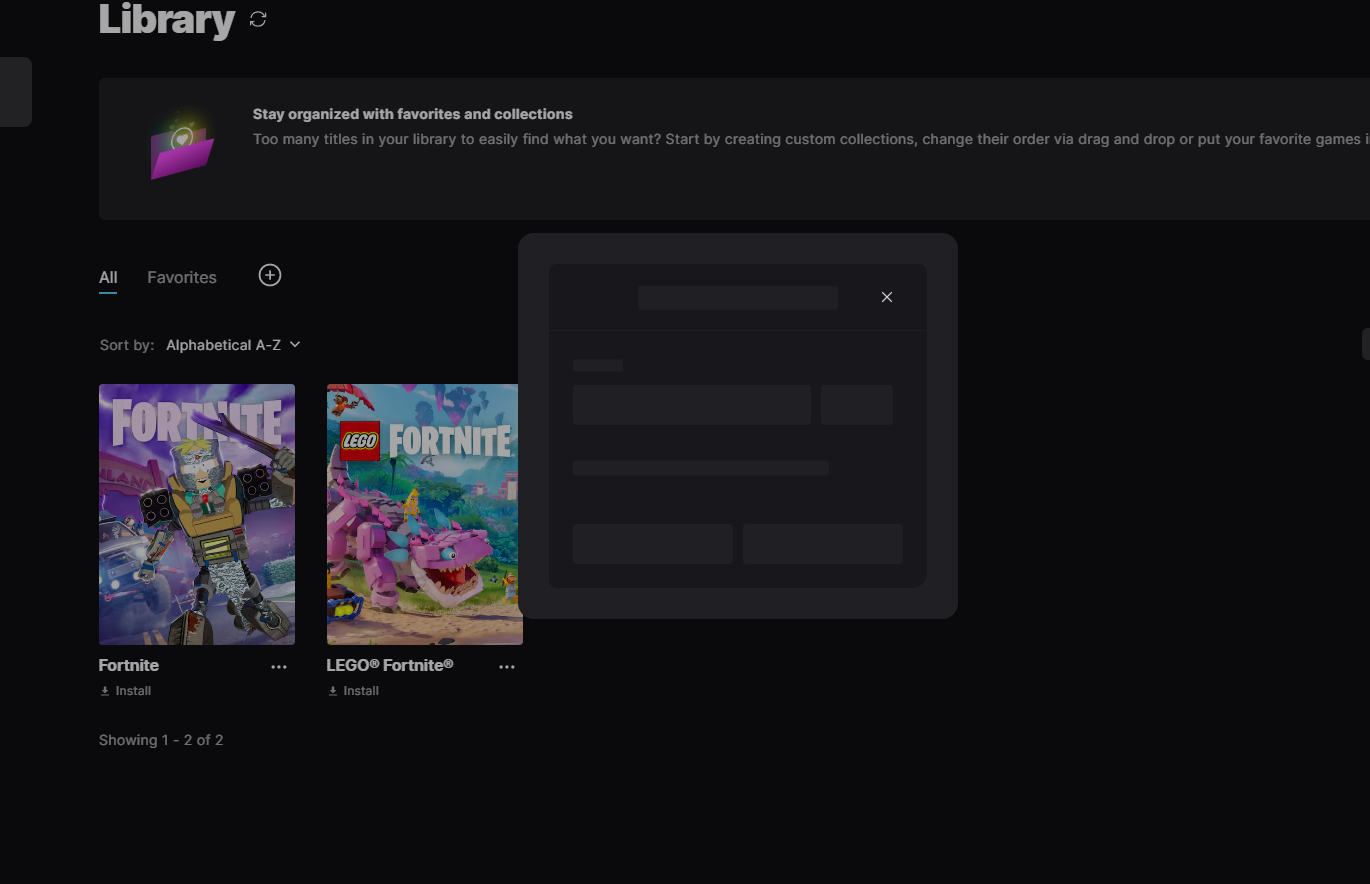Add a new collection with the plus icon
The width and height of the screenshot is (1370, 884).
pos(270,275)
